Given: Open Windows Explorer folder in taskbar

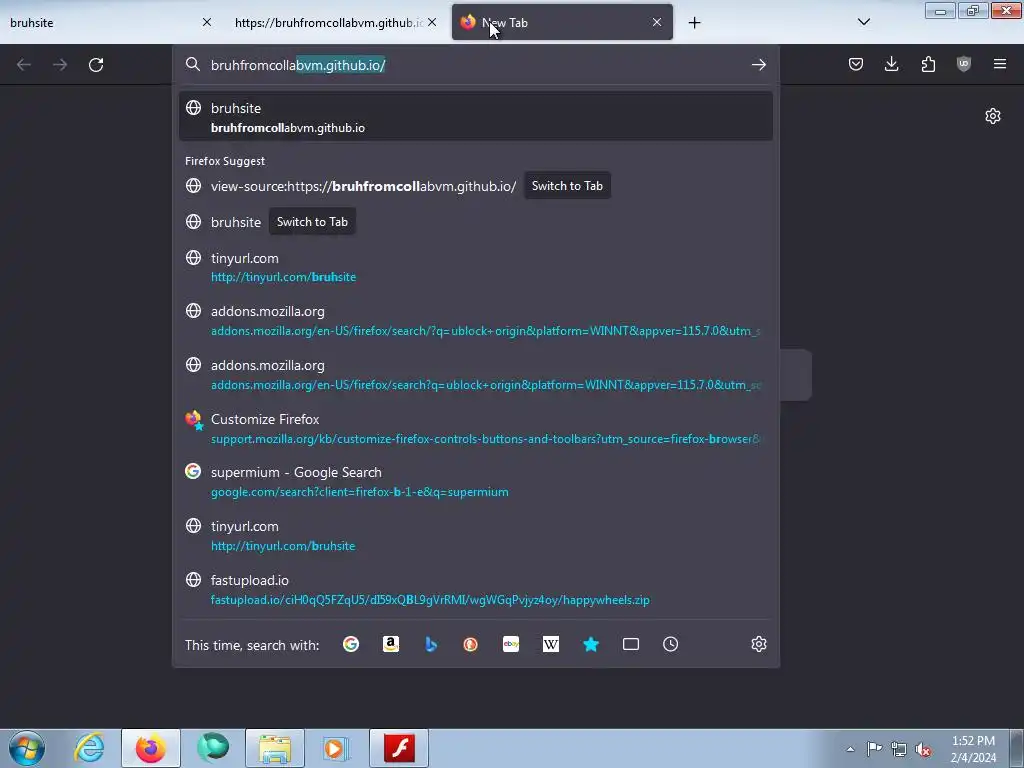Looking at the screenshot, I should click(275, 748).
